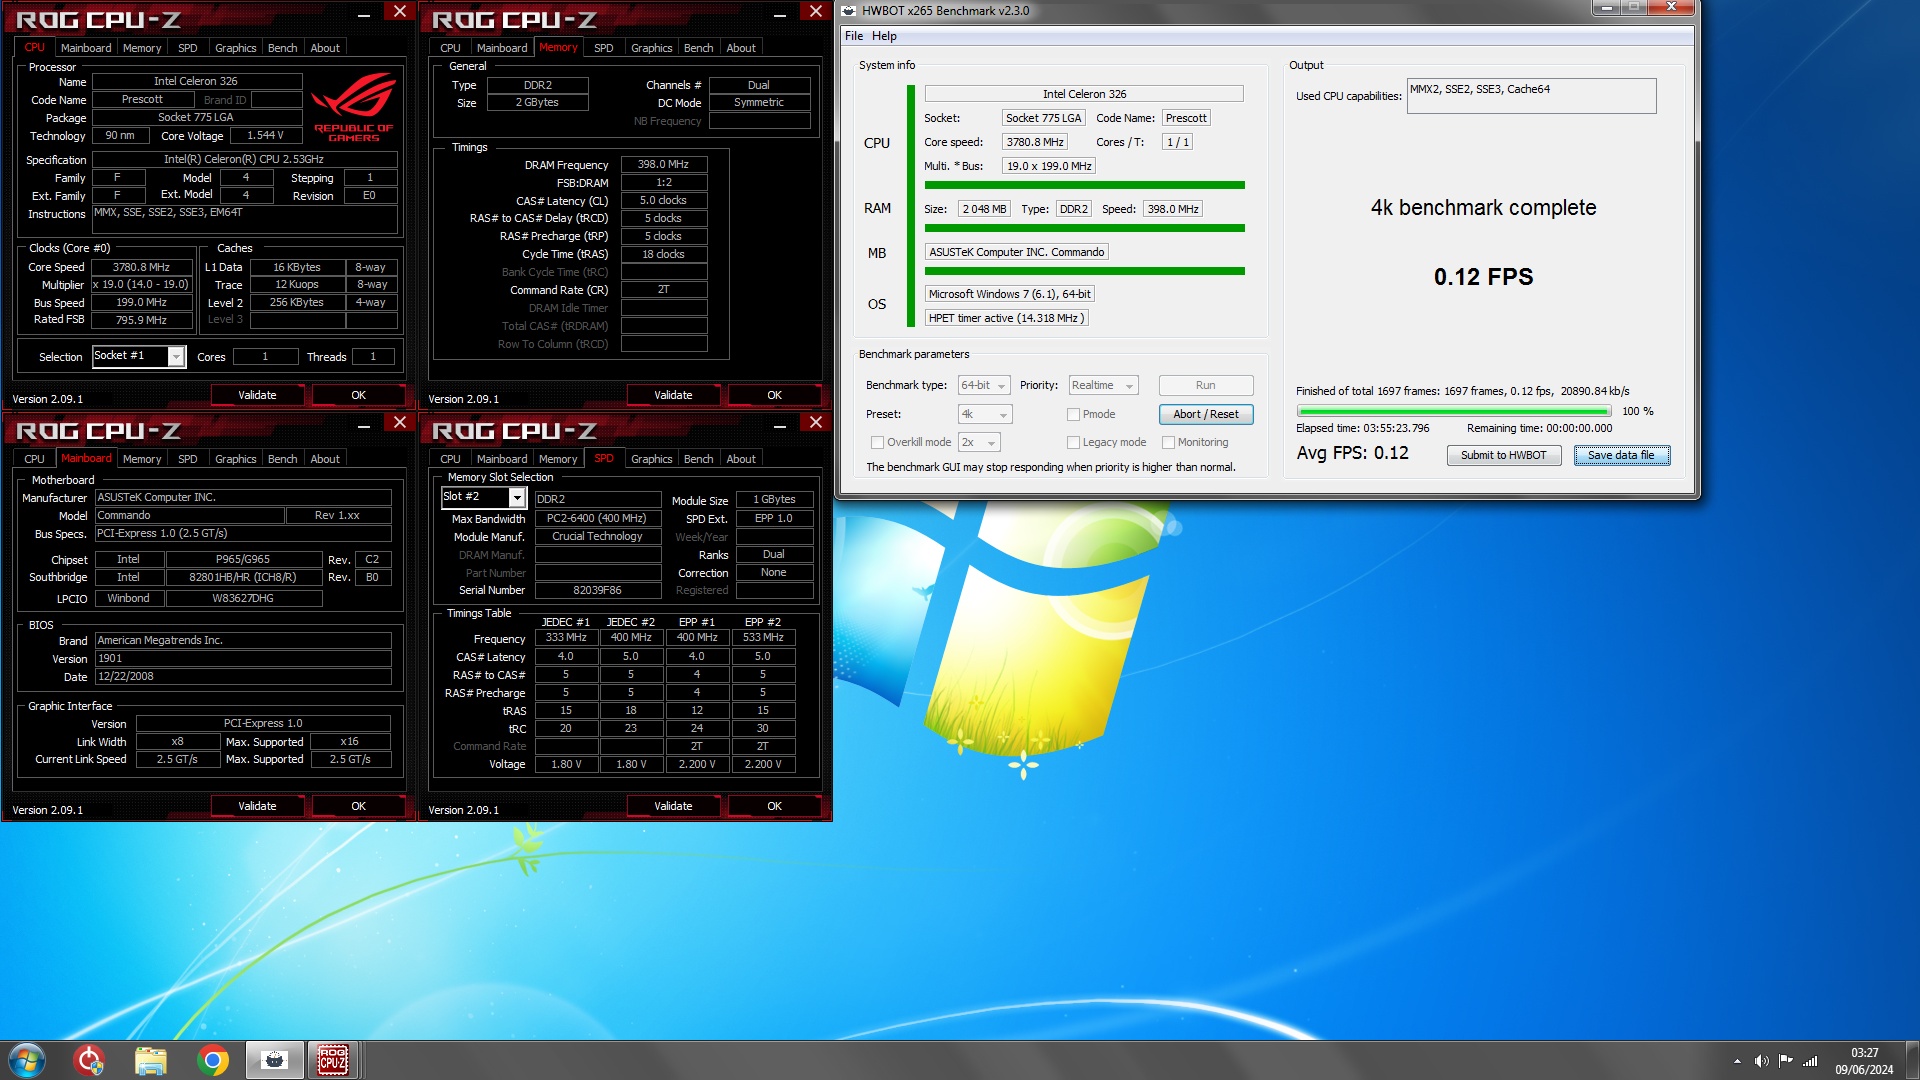Click the Intel Celeron 326 name field
Image resolution: width=1920 pixels, height=1080 pixels.
click(196, 81)
